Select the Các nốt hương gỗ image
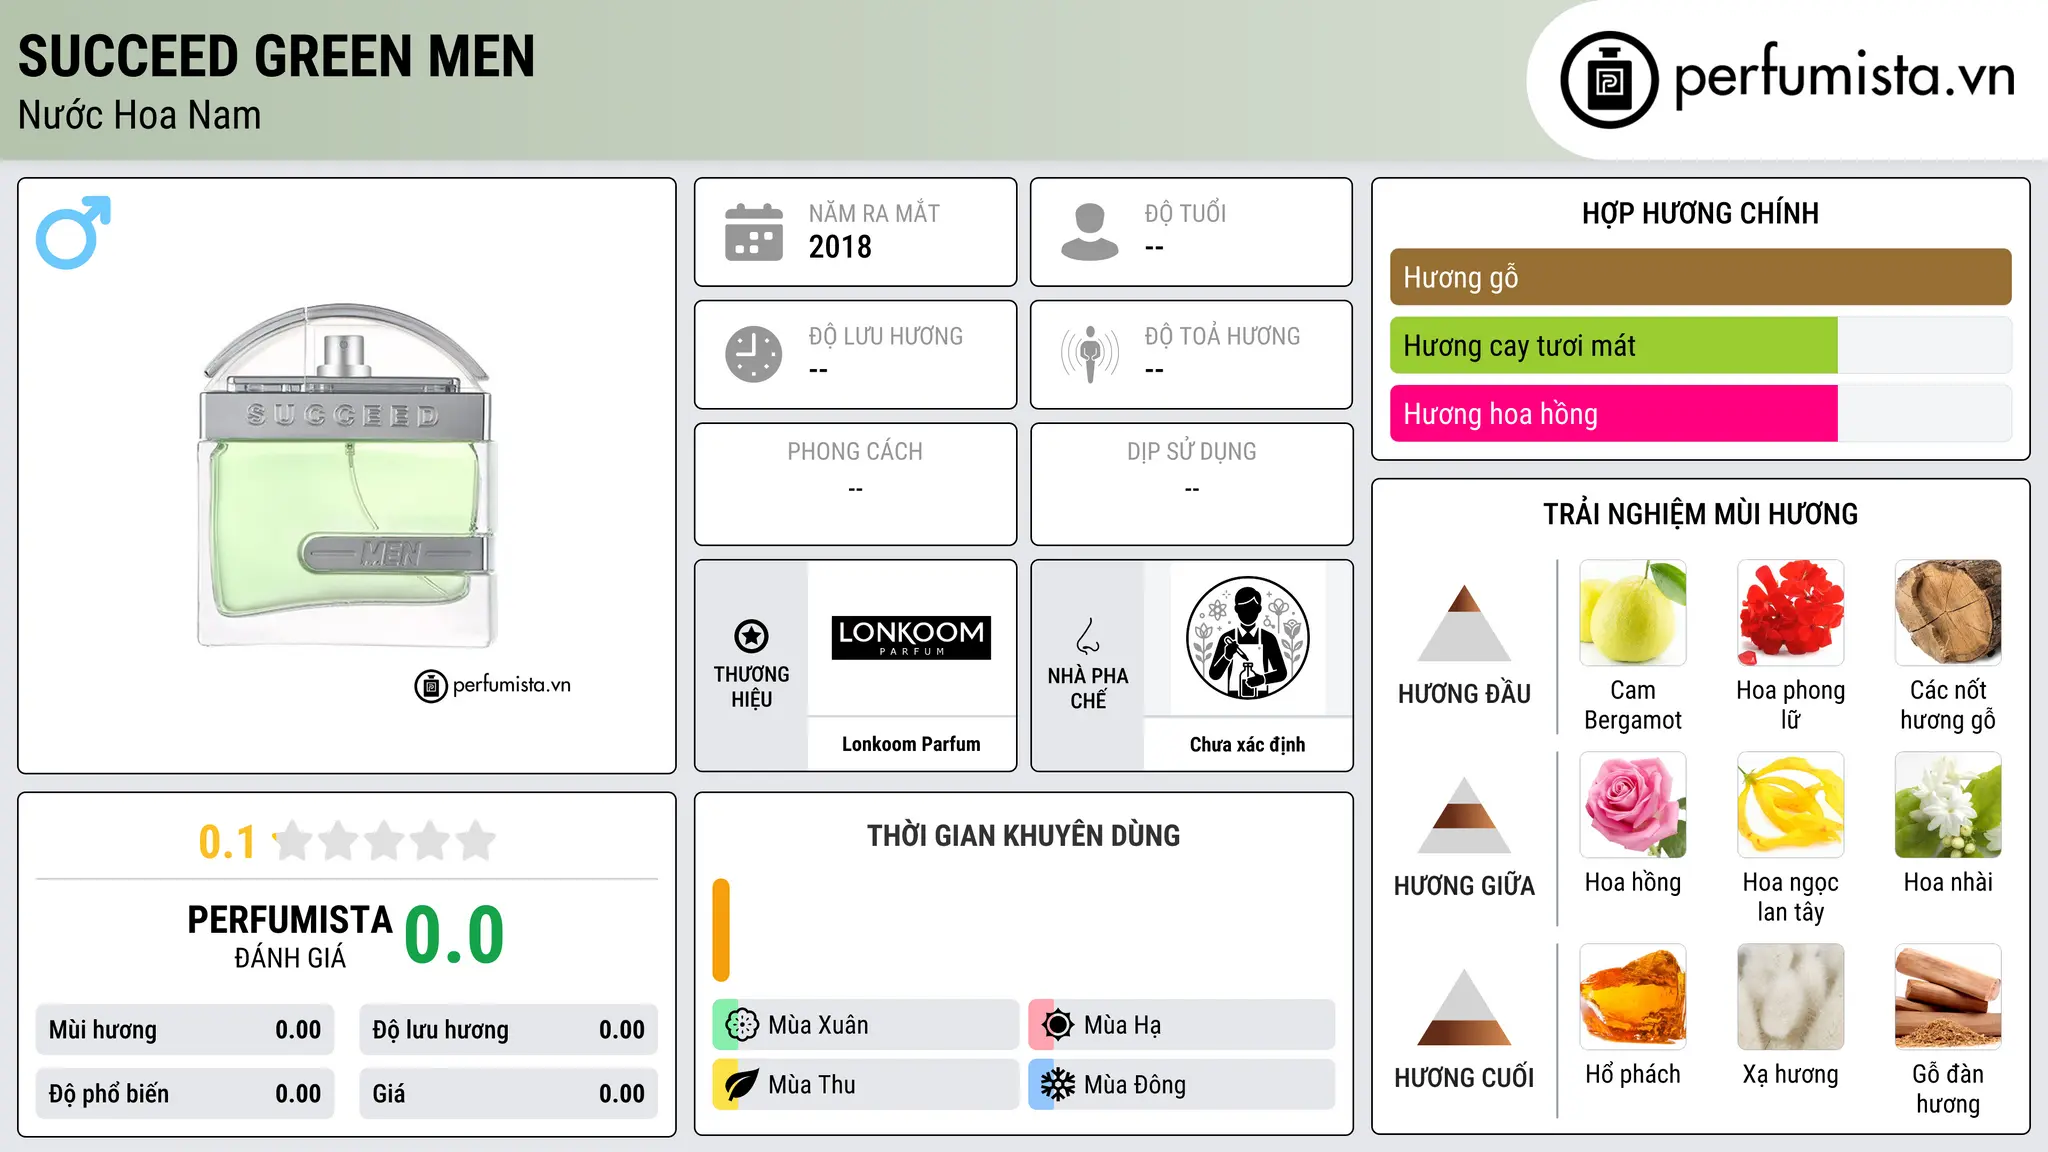The image size is (2048, 1152). click(x=1948, y=613)
